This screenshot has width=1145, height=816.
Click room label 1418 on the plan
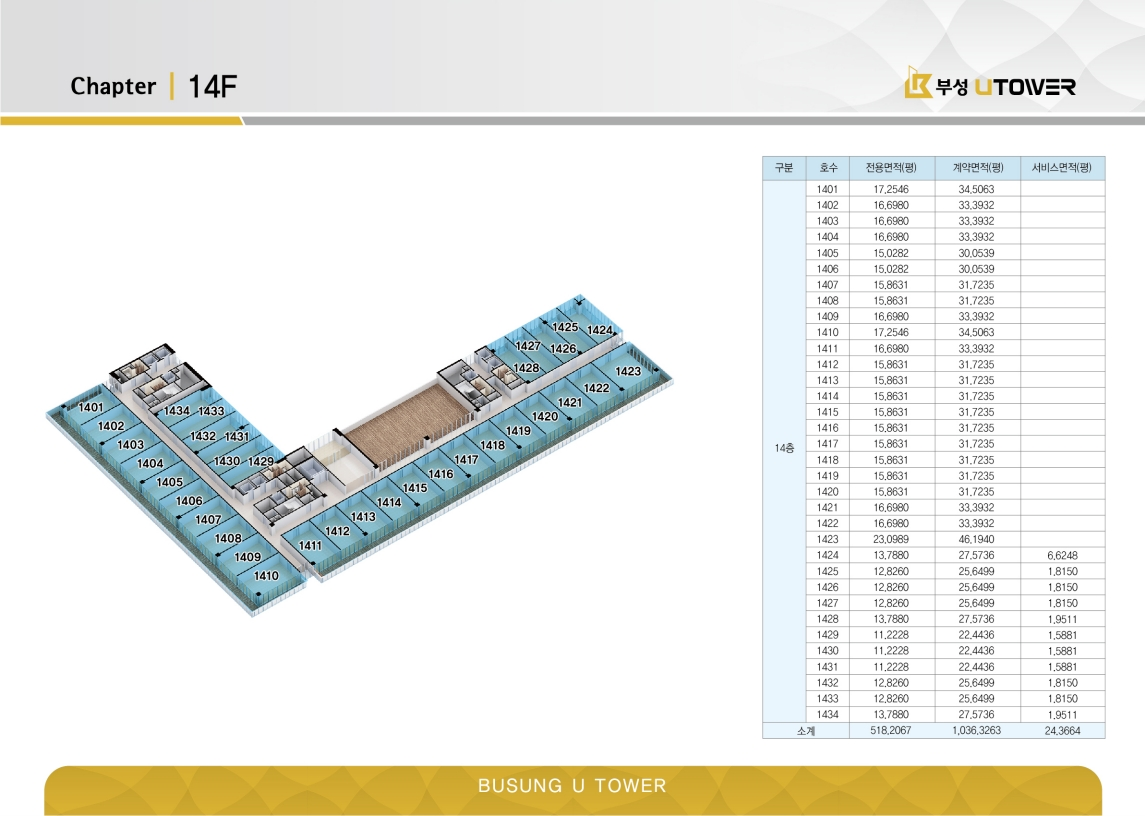492,445
